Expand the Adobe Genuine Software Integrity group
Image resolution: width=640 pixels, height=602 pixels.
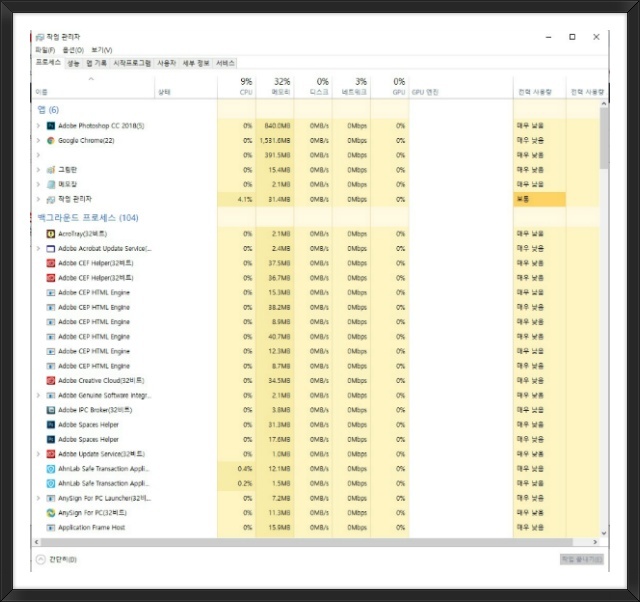tap(38, 395)
